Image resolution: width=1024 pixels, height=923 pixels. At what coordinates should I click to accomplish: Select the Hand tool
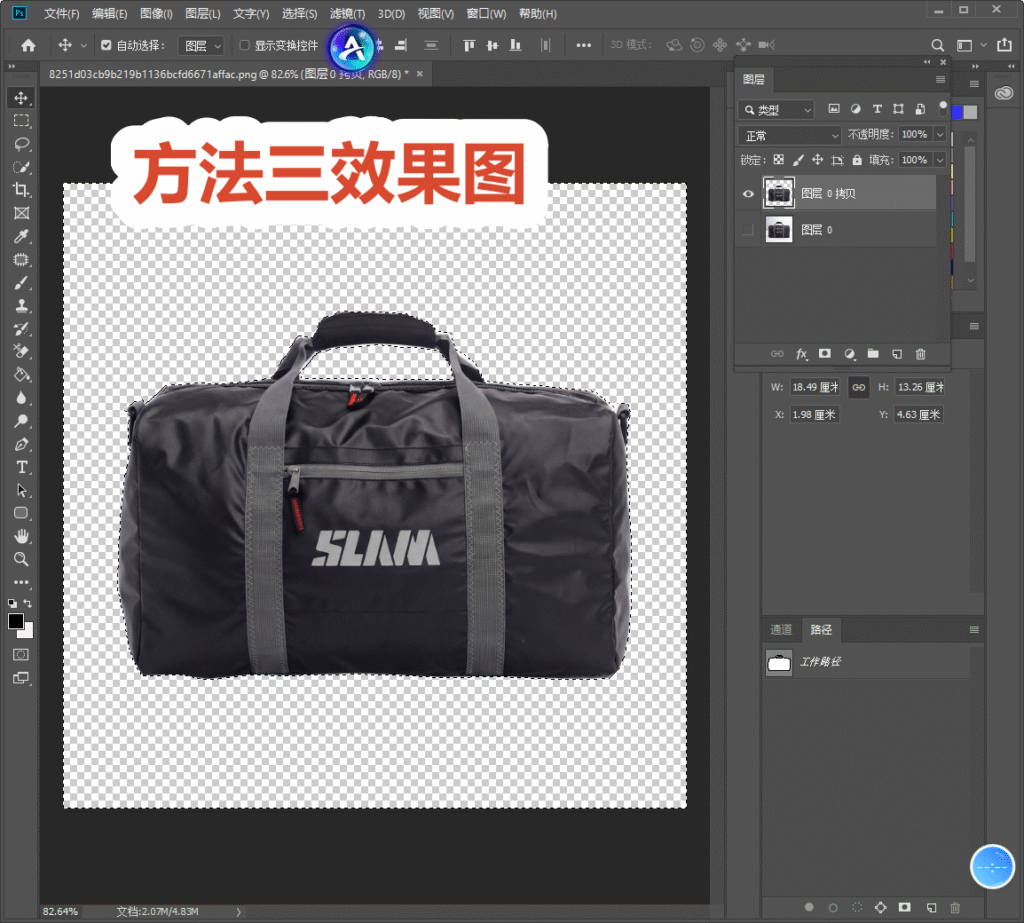(x=21, y=536)
